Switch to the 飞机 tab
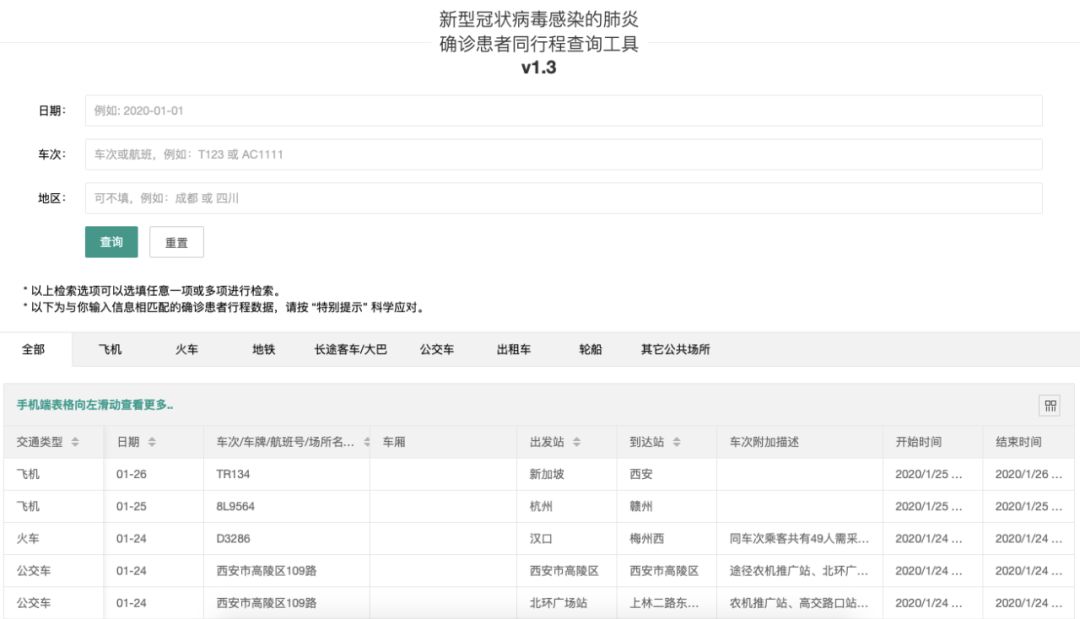Image resolution: width=1080 pixels, height=619 pixels. (x=109, y=350)
